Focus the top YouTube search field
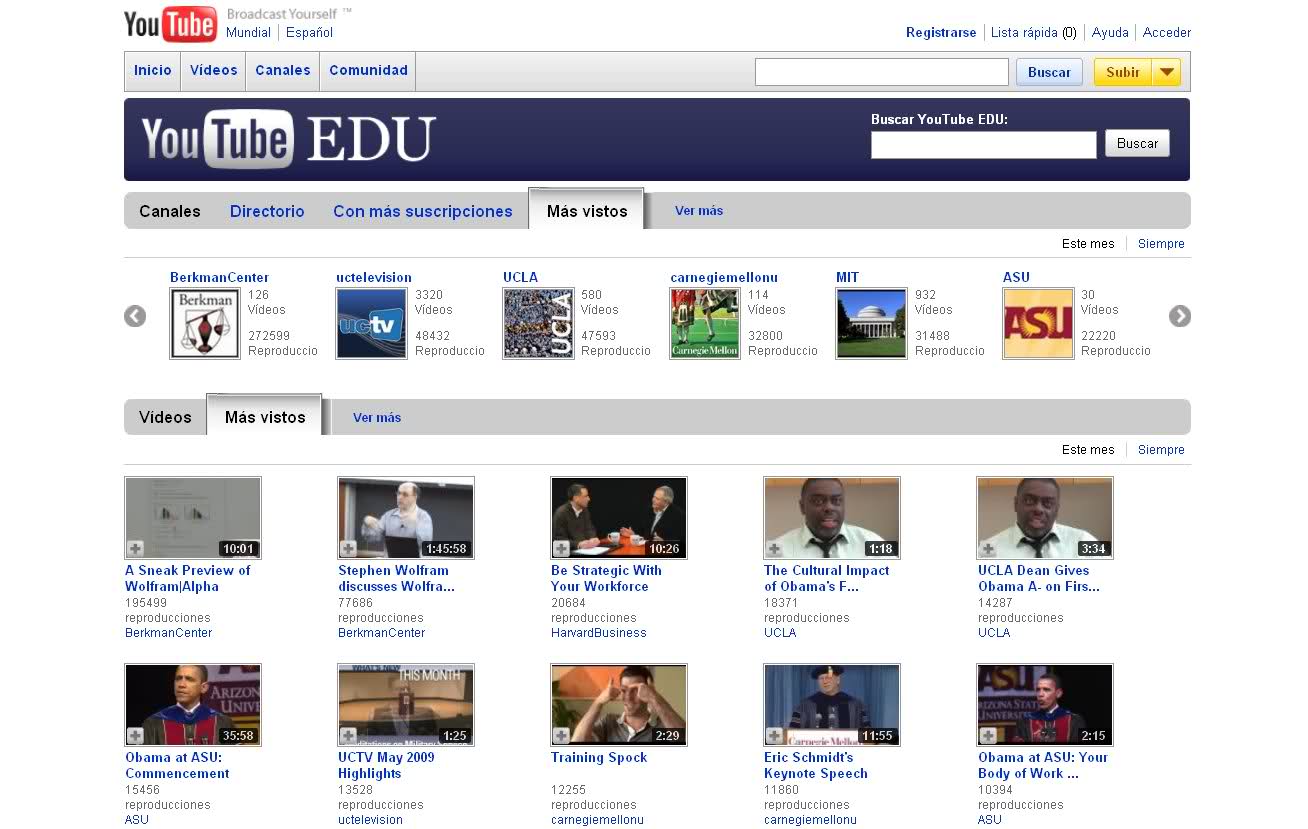The width and height of the screenshot is (1308, 829). 882,72
